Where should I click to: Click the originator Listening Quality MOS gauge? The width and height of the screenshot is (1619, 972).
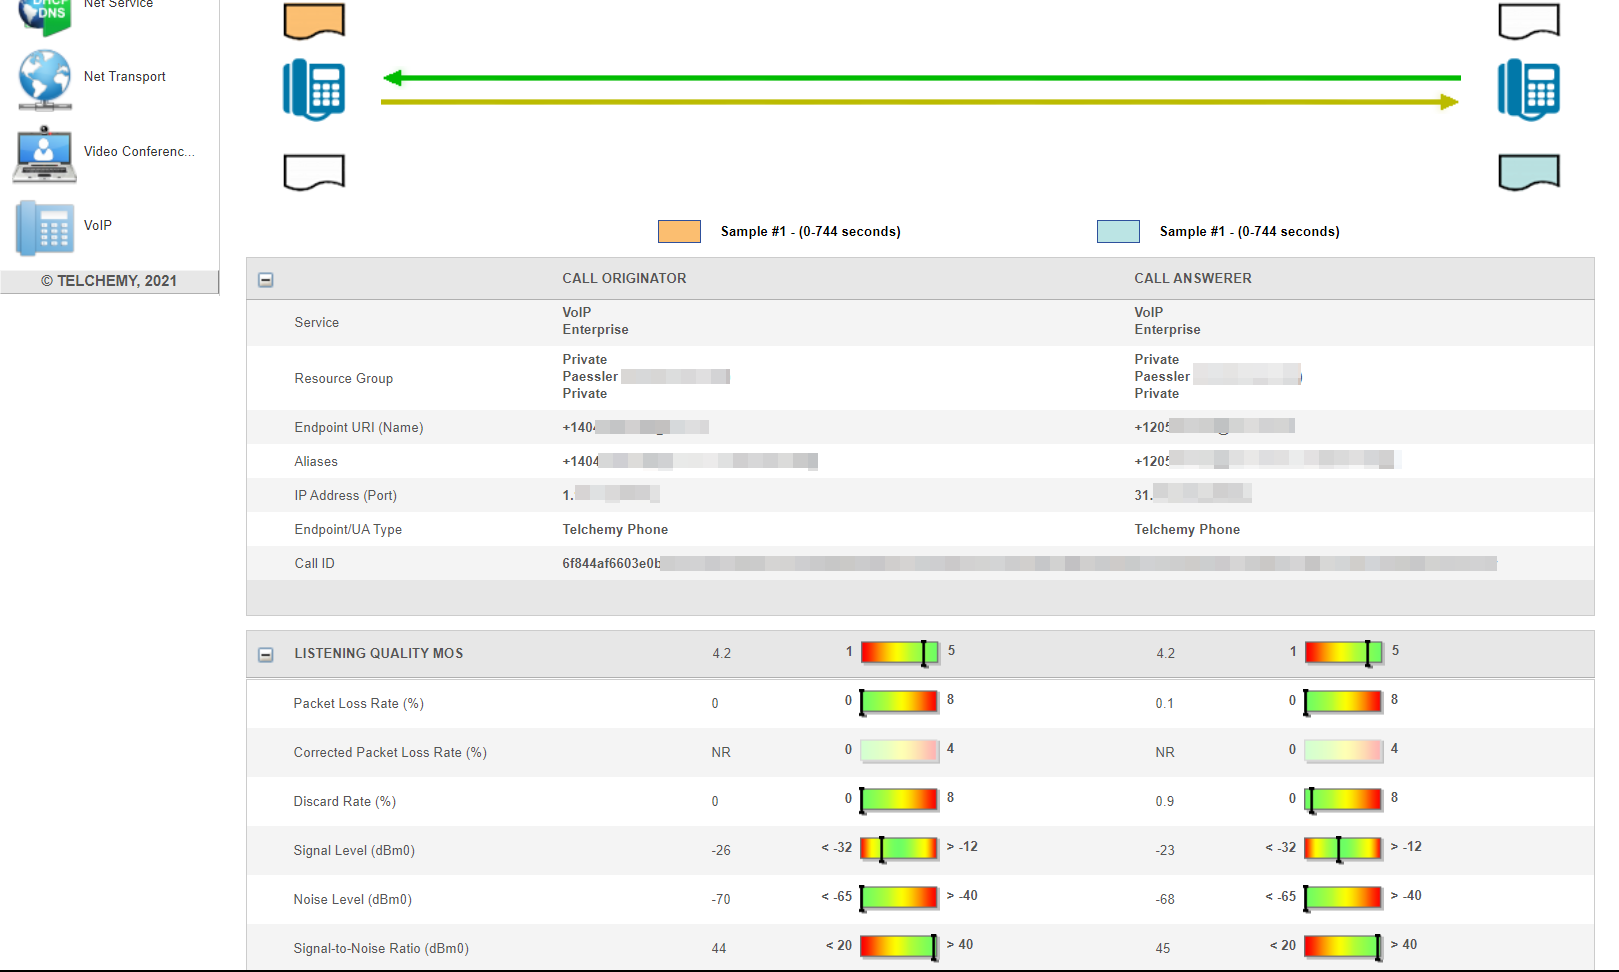coord(899,653)
